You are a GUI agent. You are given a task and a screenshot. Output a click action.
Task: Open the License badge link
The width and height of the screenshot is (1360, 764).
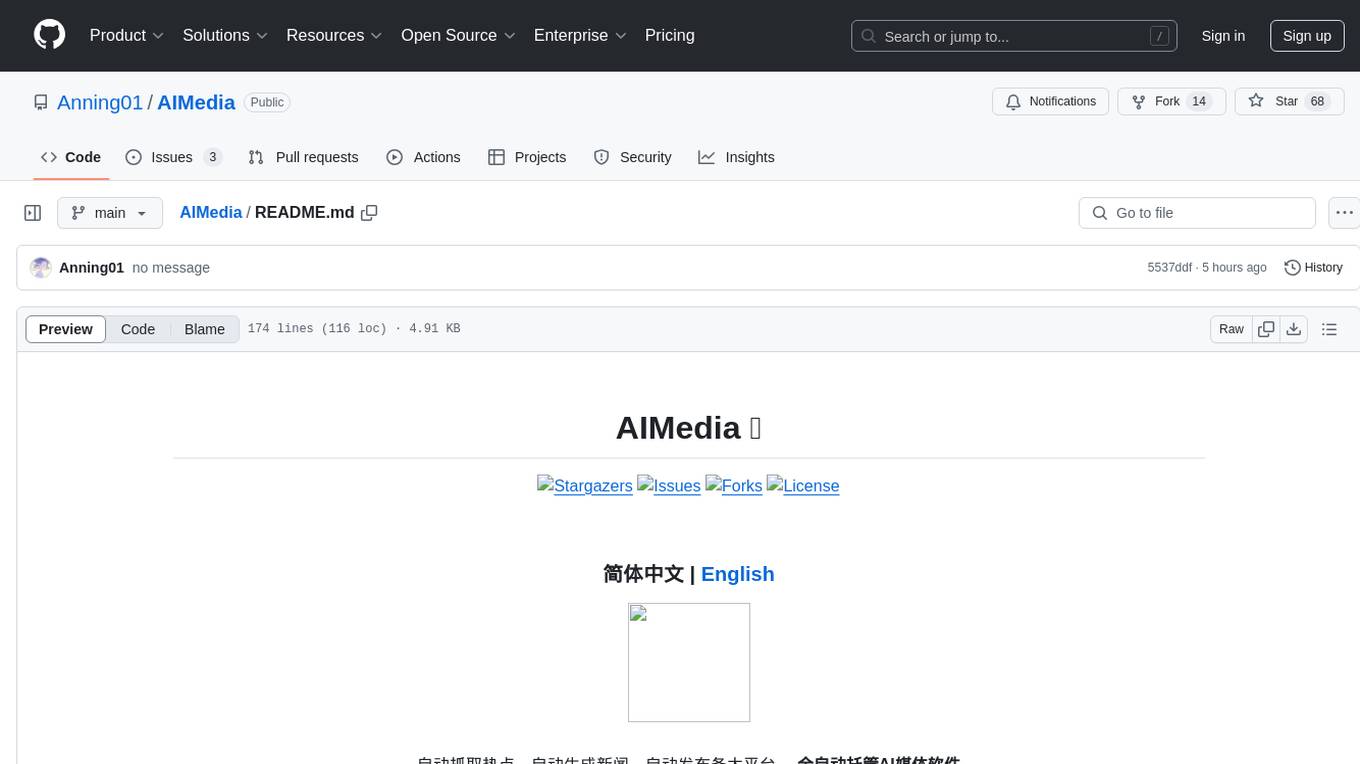(x=803, y=485)
